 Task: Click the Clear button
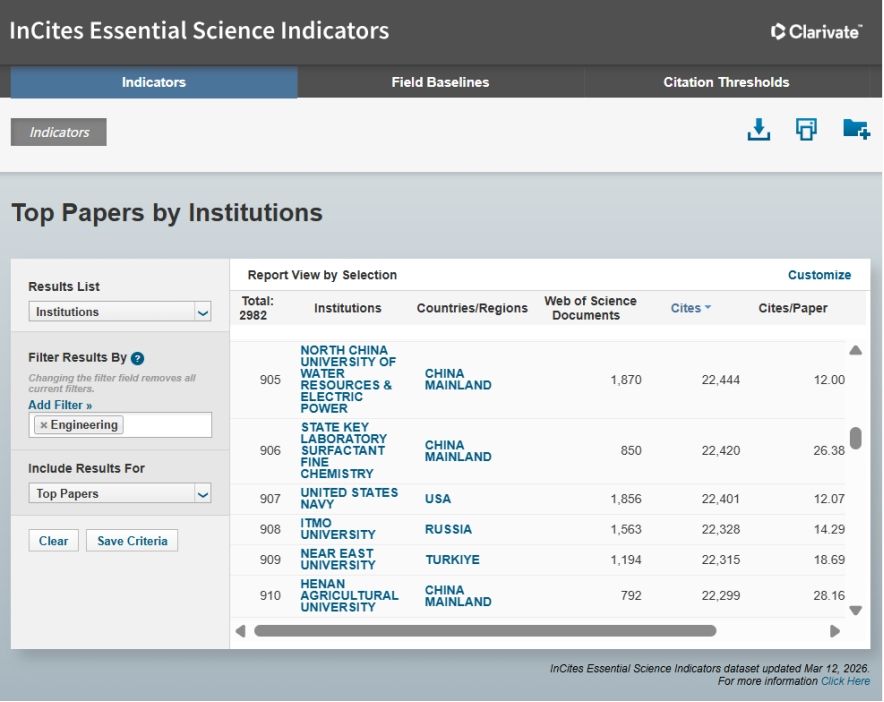(53, 541)
